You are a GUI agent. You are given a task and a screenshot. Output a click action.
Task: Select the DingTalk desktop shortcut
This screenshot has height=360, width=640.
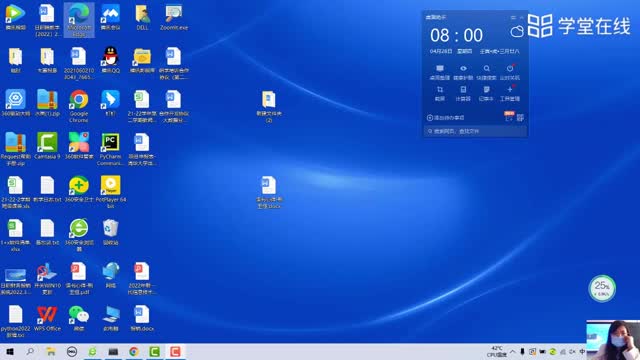110,103
